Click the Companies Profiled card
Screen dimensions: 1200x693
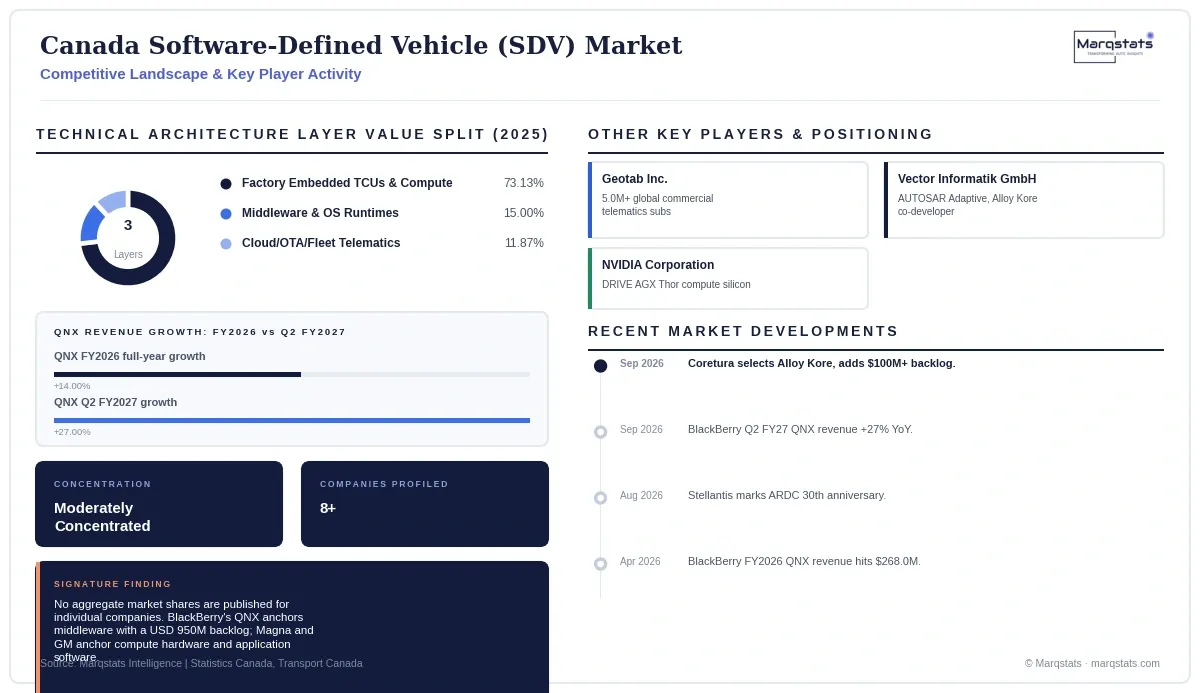(x=425, y=504)
